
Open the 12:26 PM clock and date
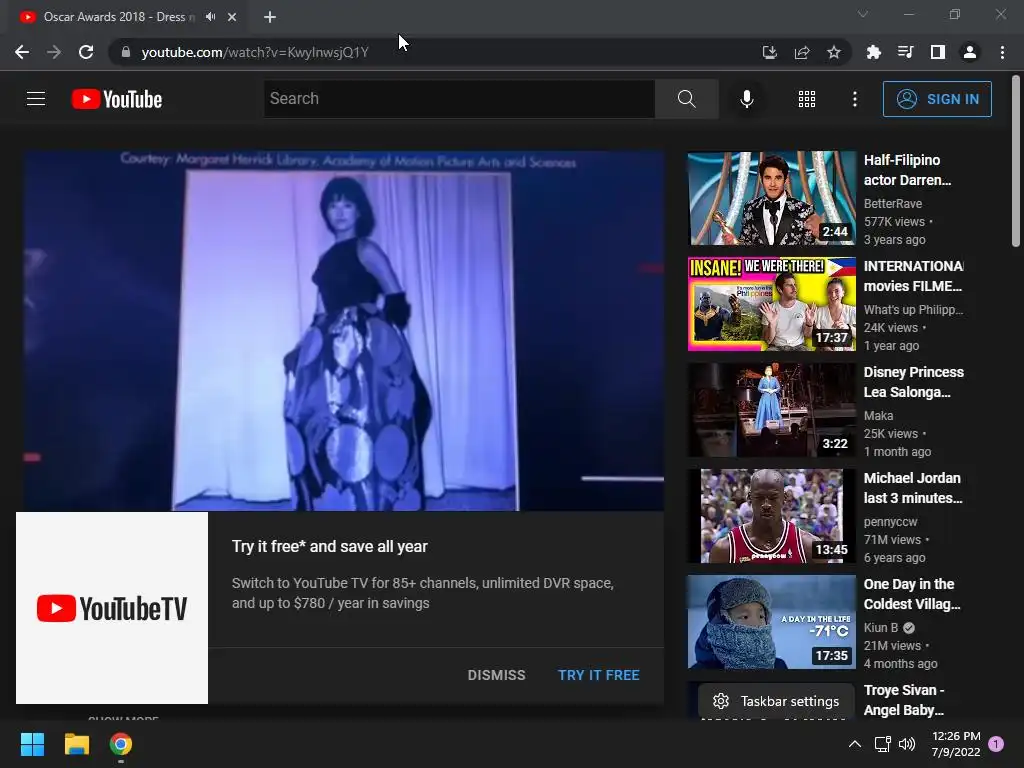[x=956, y=744]
